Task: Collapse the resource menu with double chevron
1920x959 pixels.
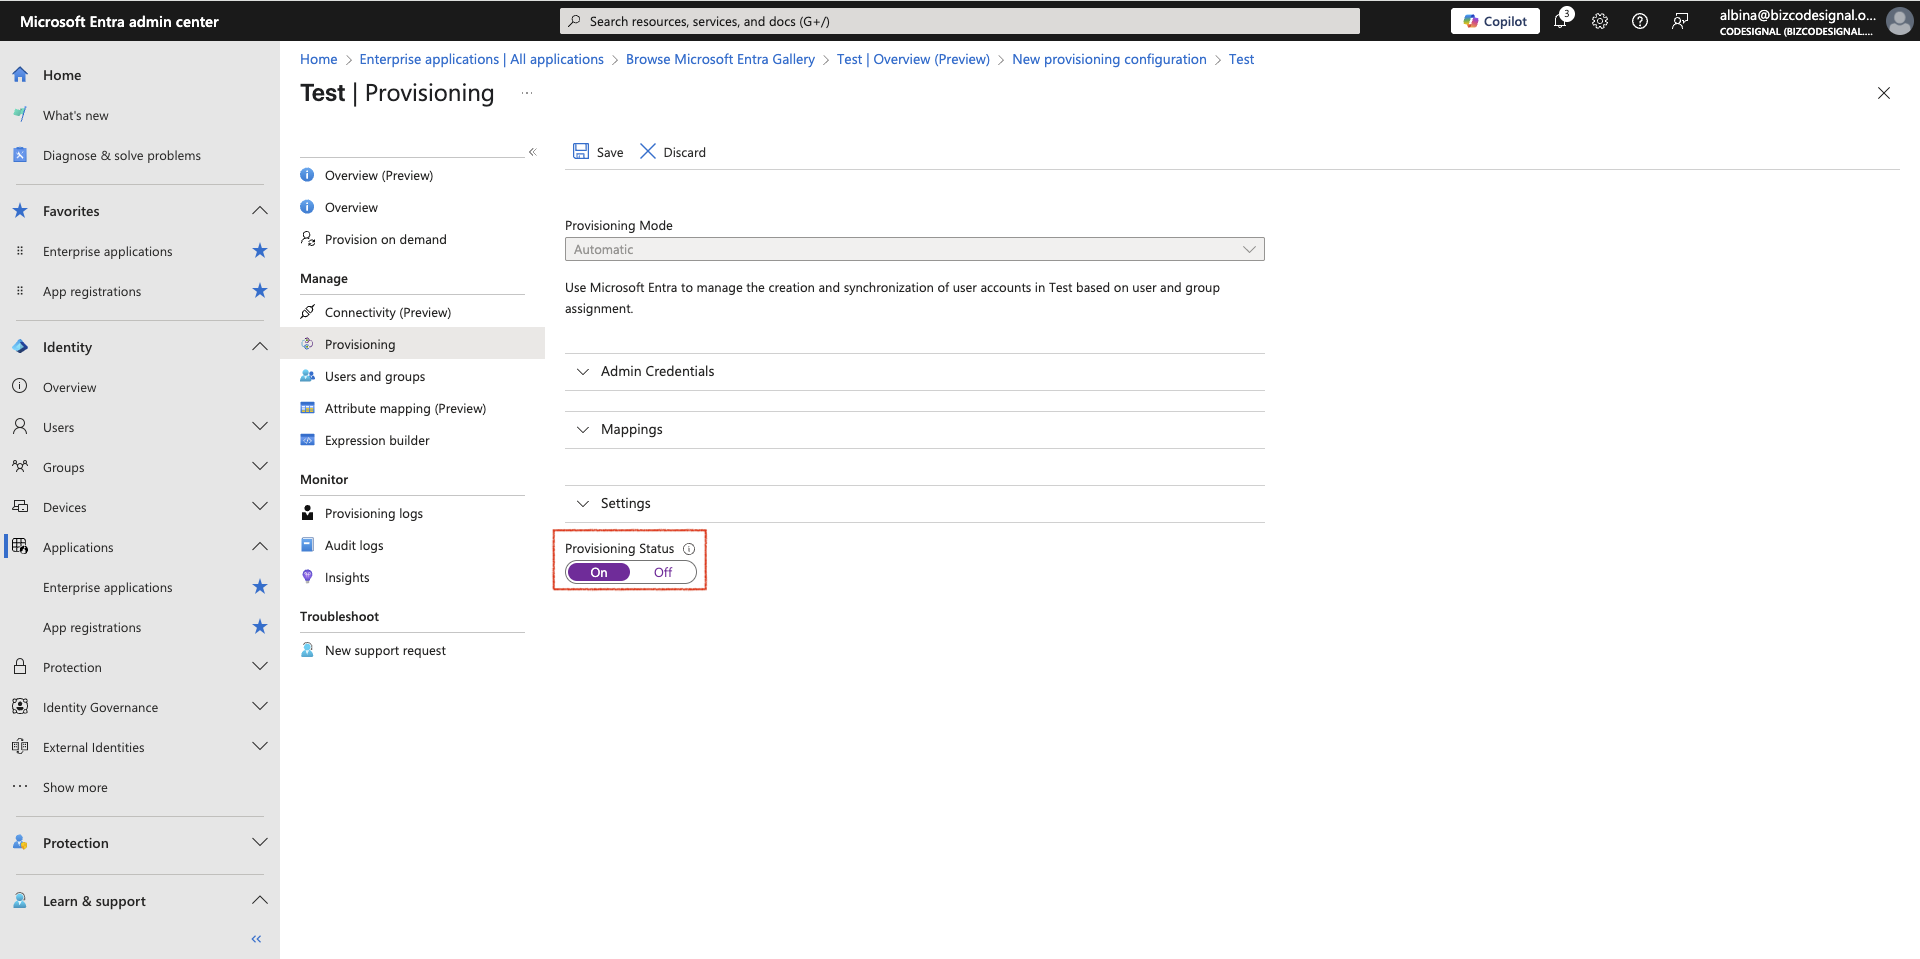Action: tap(533, 152)
